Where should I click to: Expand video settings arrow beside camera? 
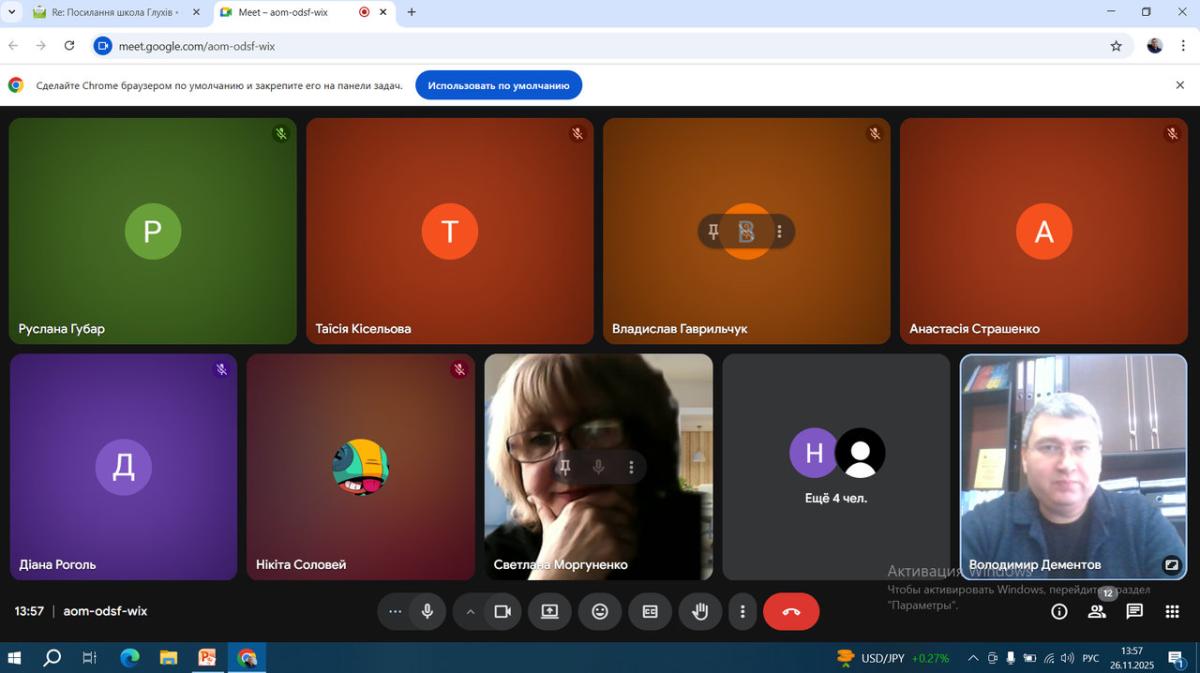coord(470,612)
